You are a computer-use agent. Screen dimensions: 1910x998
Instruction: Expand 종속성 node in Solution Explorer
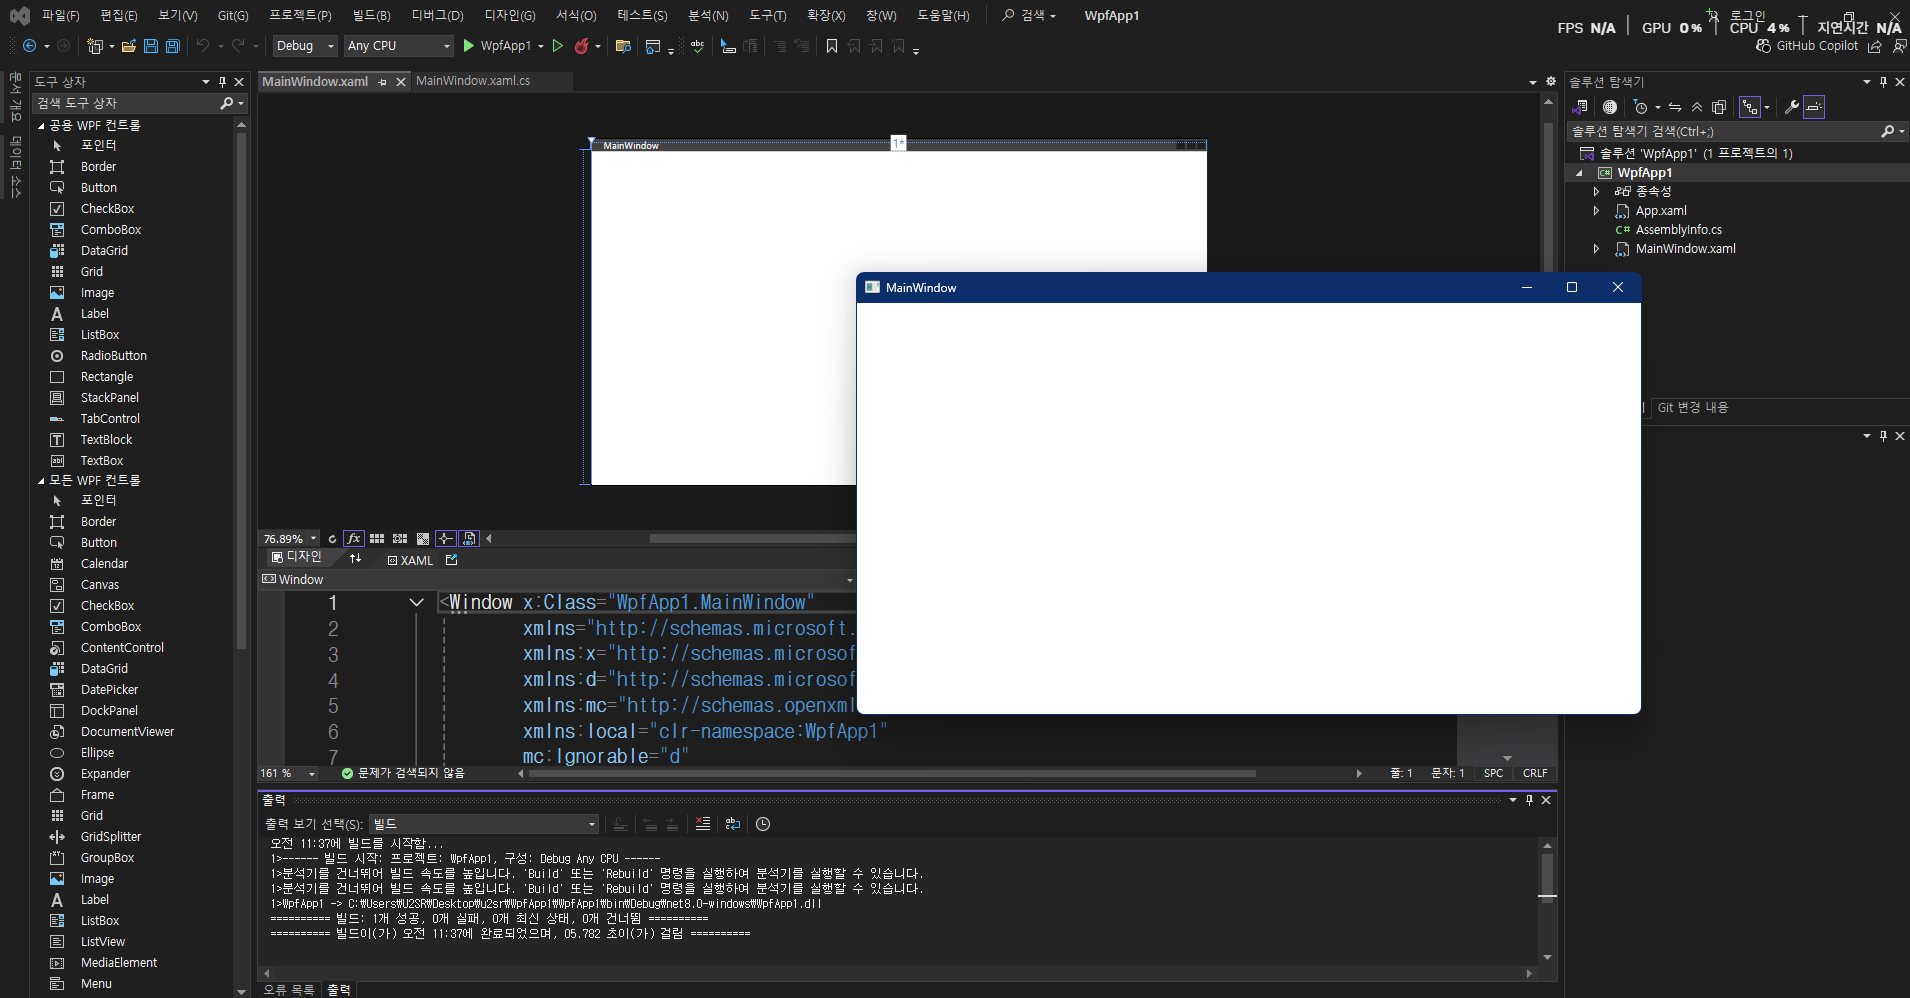point(1596,192)
